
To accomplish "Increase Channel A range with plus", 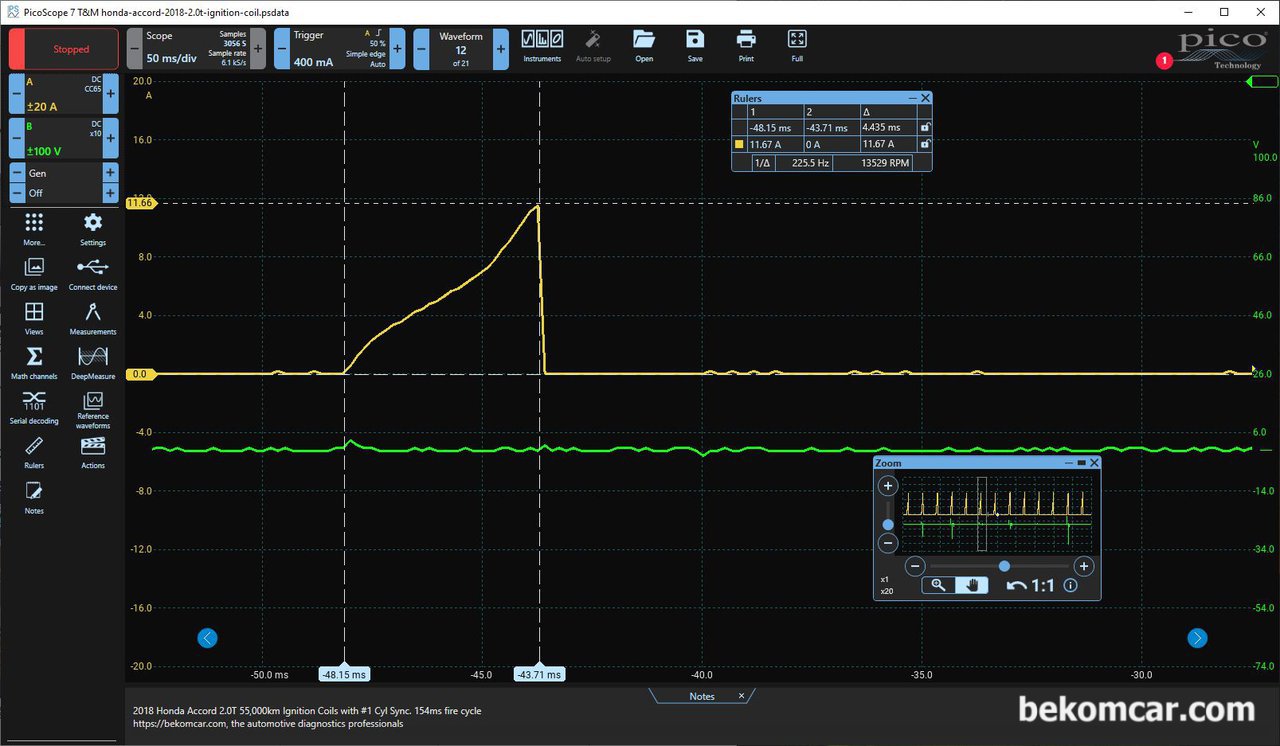I will pyautogui.click(x=110, y=93).
